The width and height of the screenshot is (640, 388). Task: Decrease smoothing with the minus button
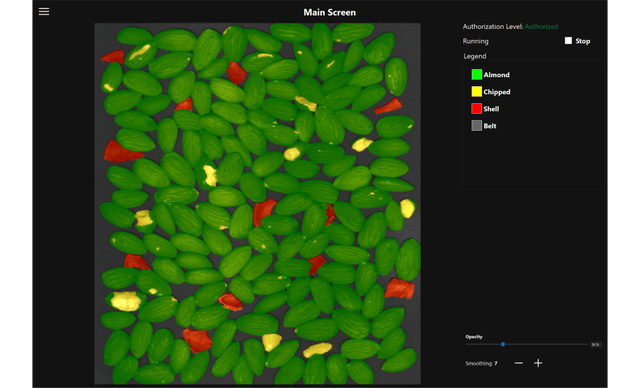(518, 363)
